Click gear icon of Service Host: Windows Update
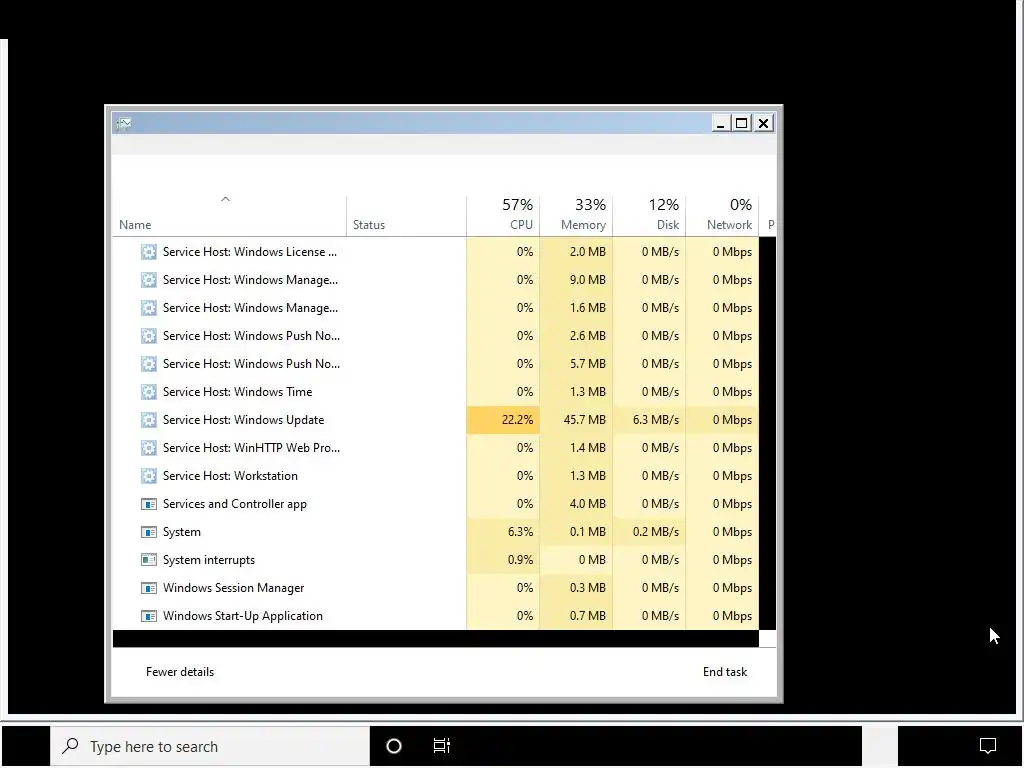Viewport: 1024px width, 768px height. [x=149, y=420]
